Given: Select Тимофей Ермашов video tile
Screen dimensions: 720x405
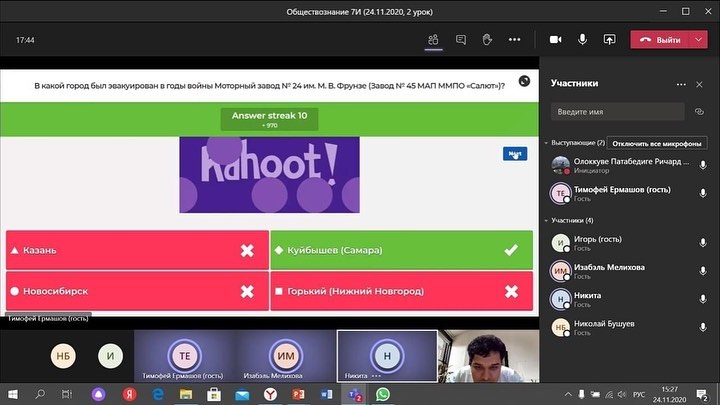Looking at the screenshot, I should pos(185,356).
